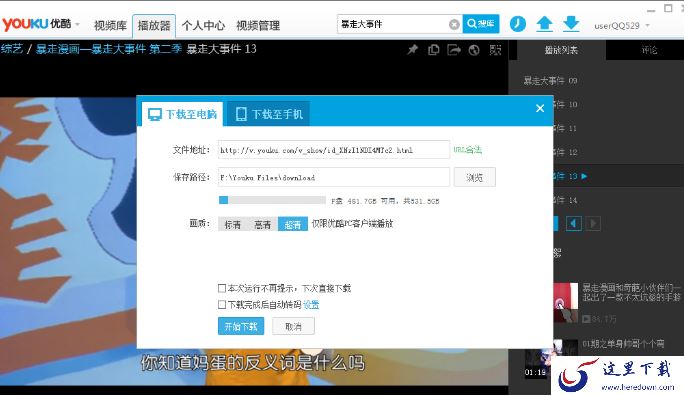Viewport: 684px width, 395px height.
Task: Select the currently playing episode 13 row
Action: coord(618,176)
